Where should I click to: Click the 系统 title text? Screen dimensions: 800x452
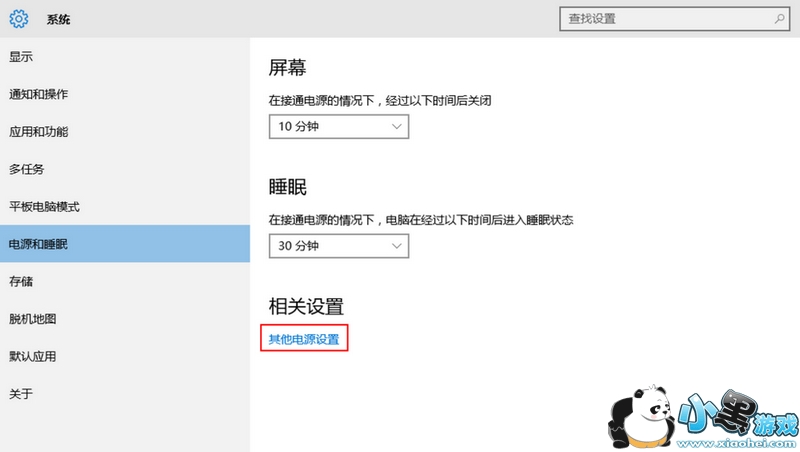click(58, 19)
